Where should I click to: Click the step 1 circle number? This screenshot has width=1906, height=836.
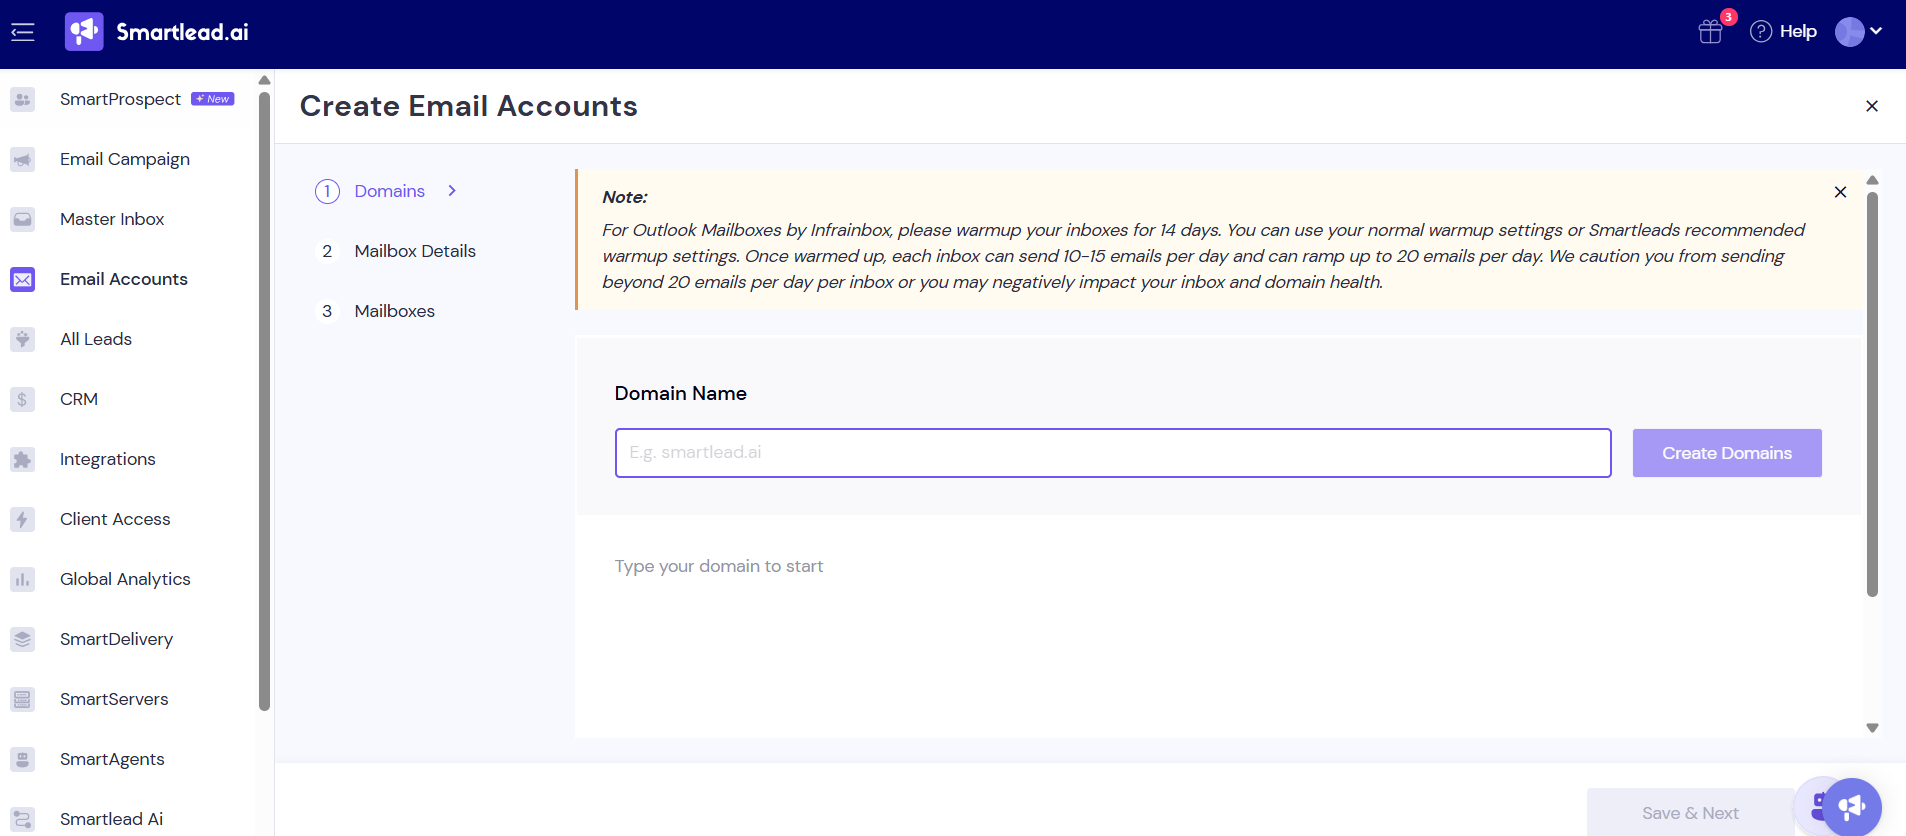click(x=327, y=191)
